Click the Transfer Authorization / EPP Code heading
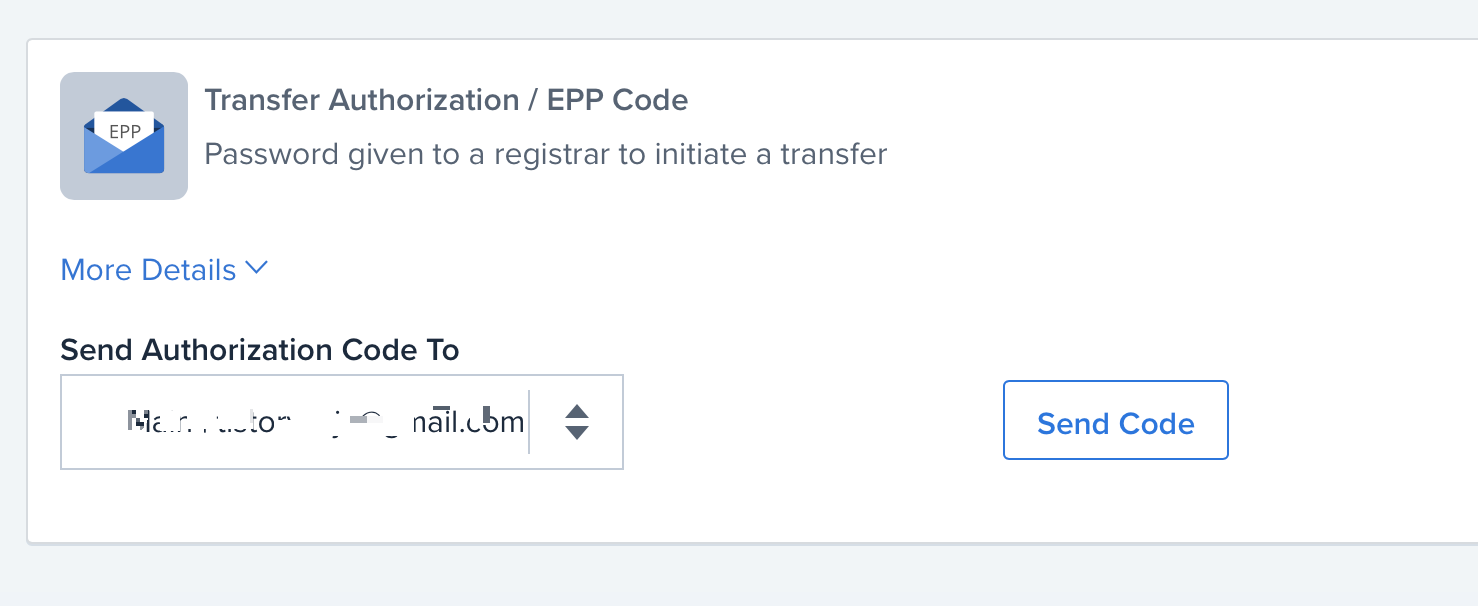The height and width of the screenshot is (606, 1478). pyautogui.click(x=447, y=99)
